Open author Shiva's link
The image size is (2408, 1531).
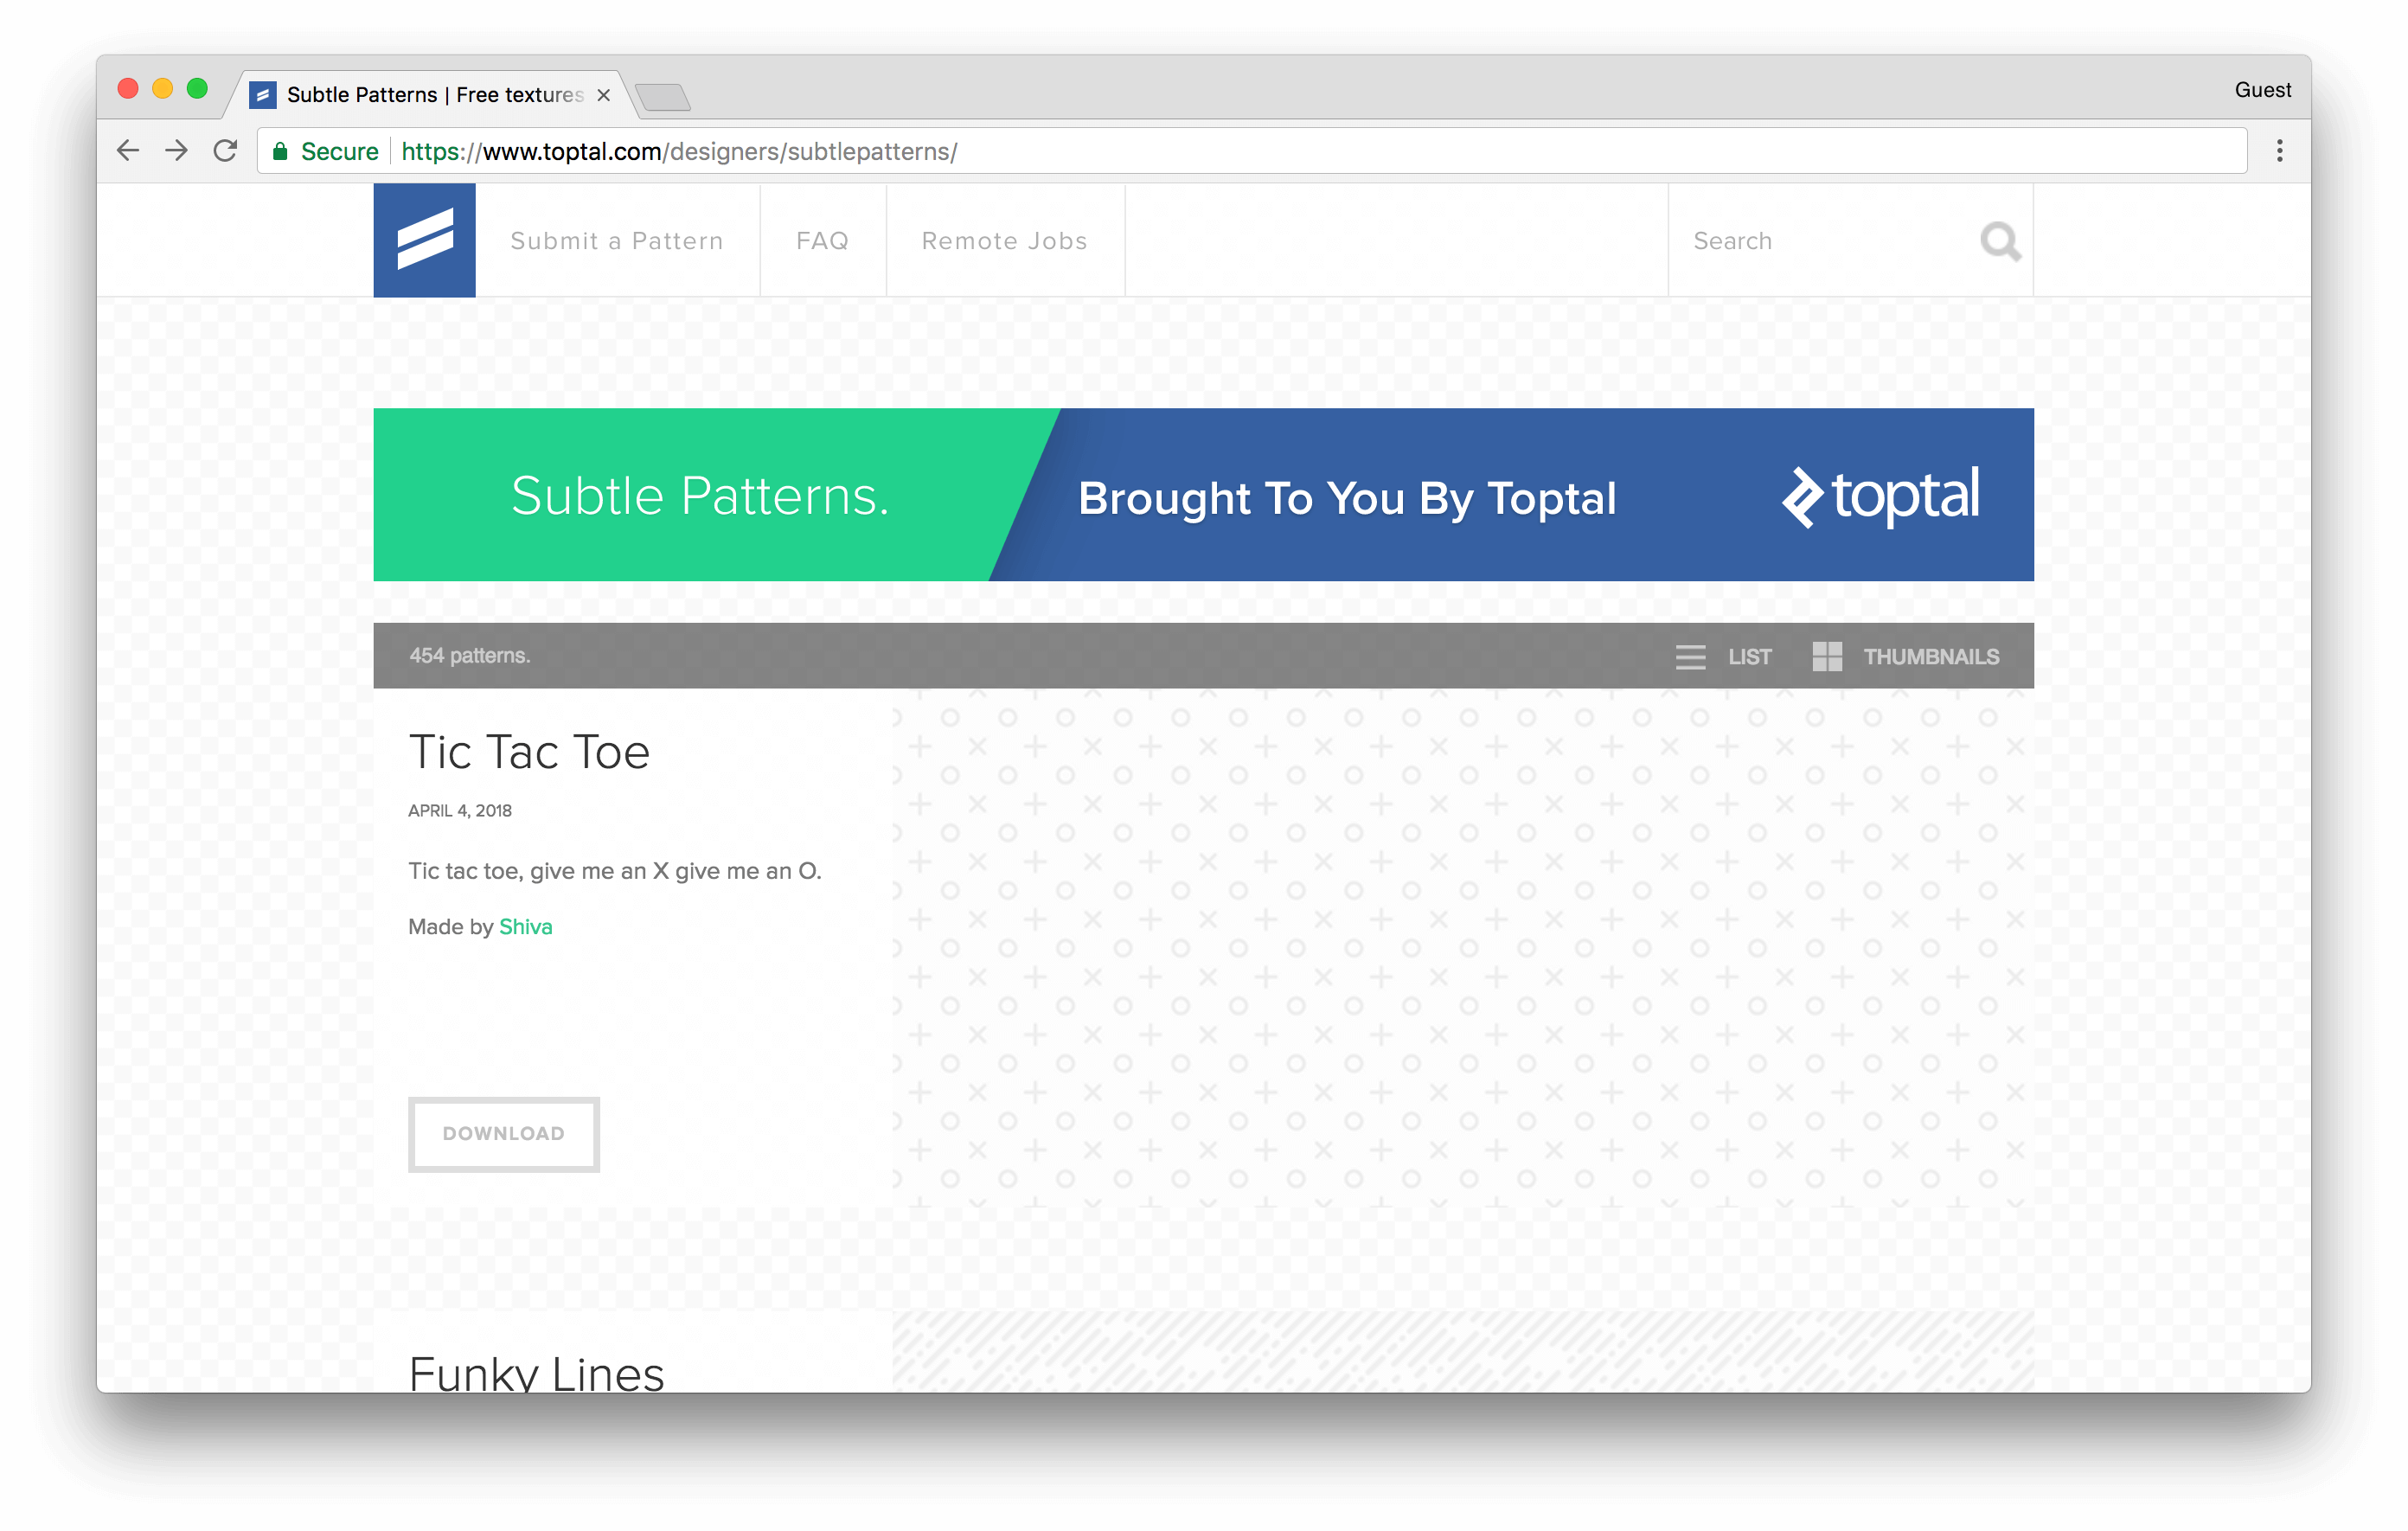click(525, 927)
